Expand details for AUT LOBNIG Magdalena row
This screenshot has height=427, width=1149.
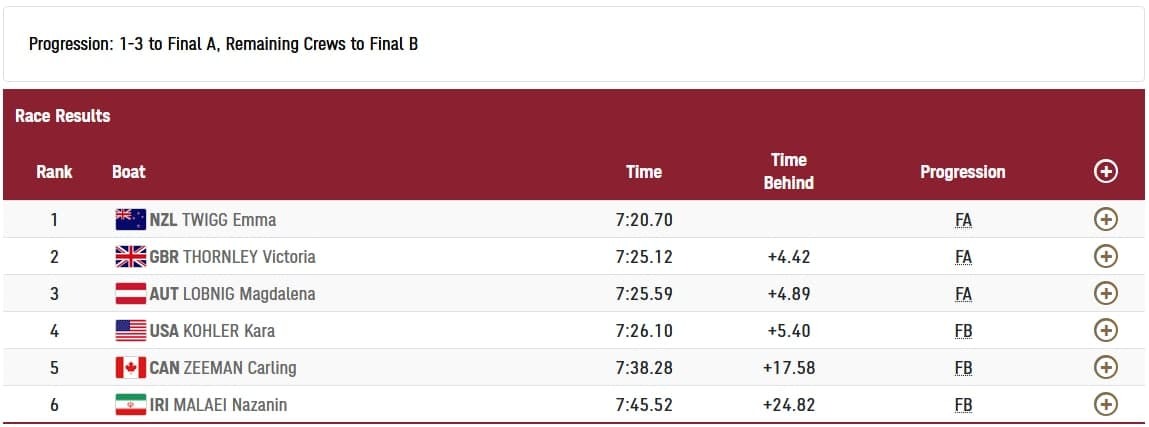coord(1105,294)
